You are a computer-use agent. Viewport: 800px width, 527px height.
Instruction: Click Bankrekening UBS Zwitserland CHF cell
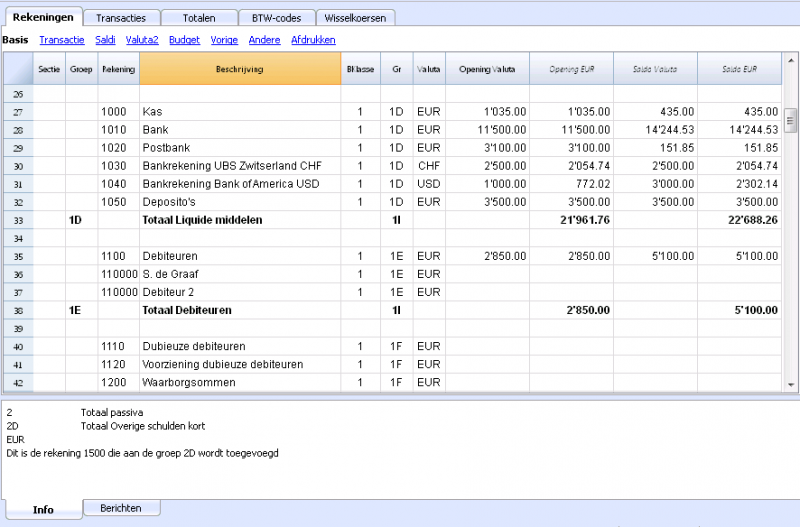[240, 166]
